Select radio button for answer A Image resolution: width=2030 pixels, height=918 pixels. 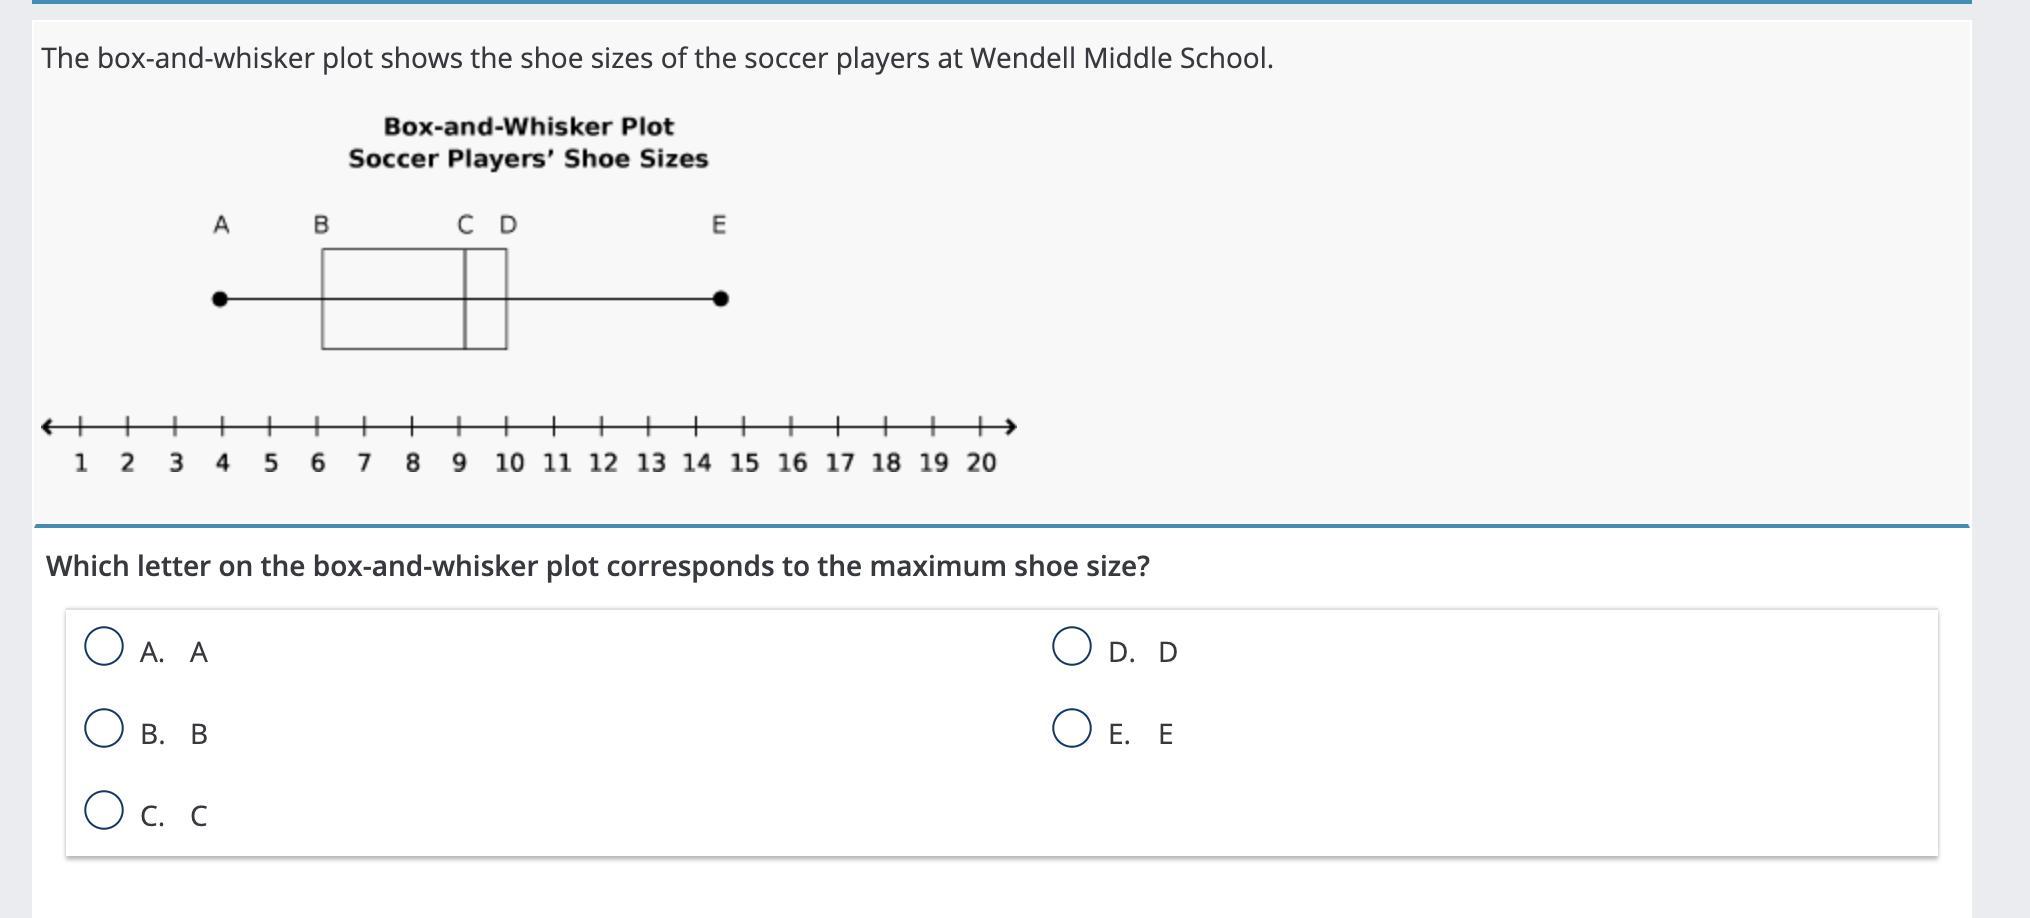[x=104, y=647]
